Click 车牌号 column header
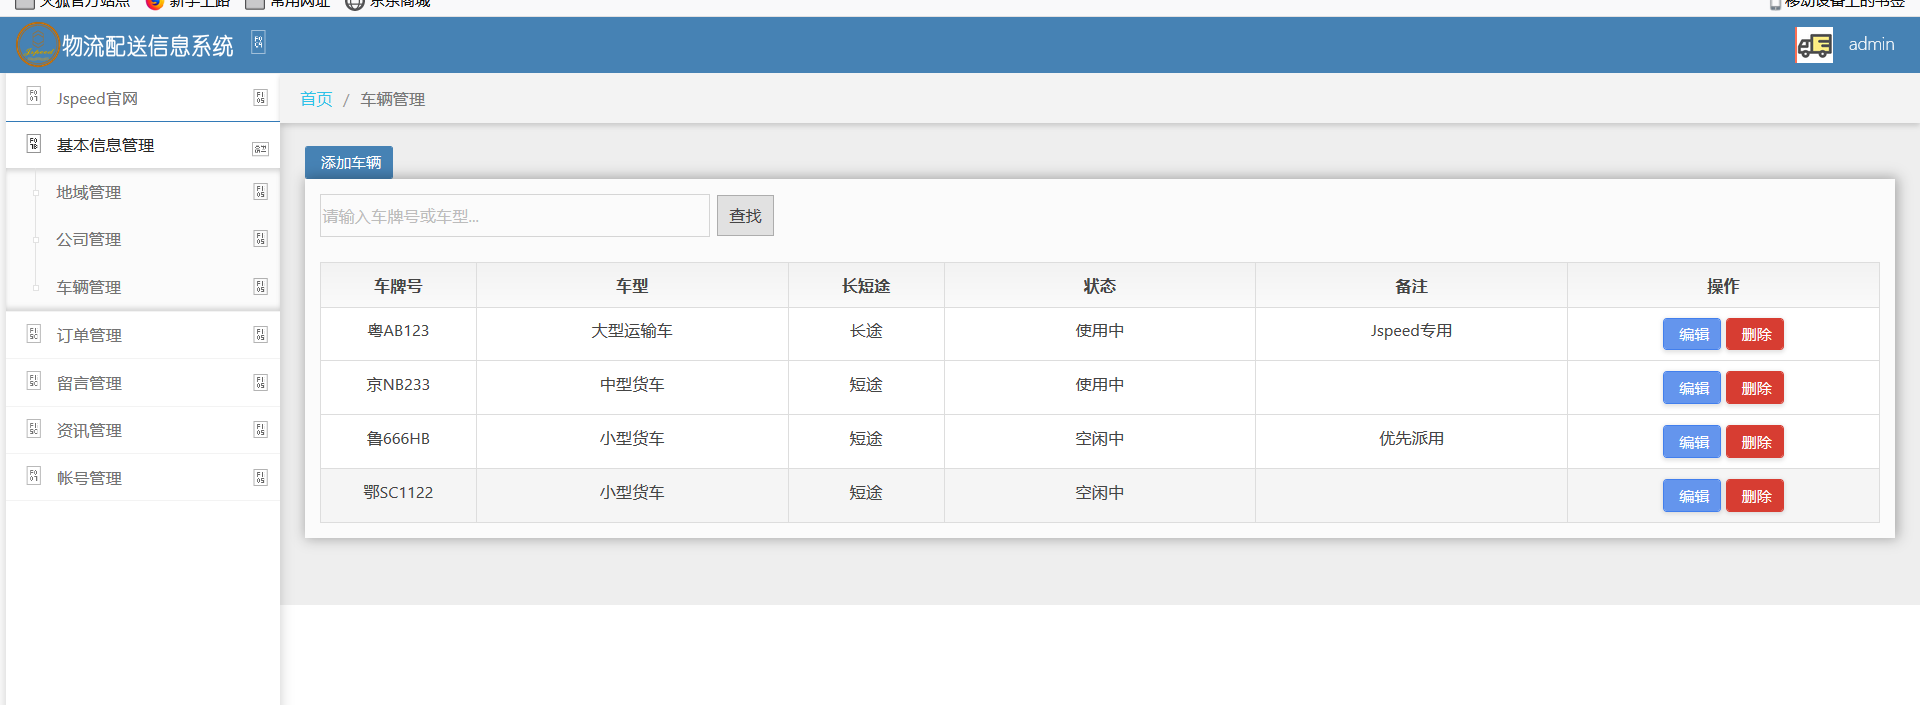Screen dimensions: 1920x705 pos(398,286)
